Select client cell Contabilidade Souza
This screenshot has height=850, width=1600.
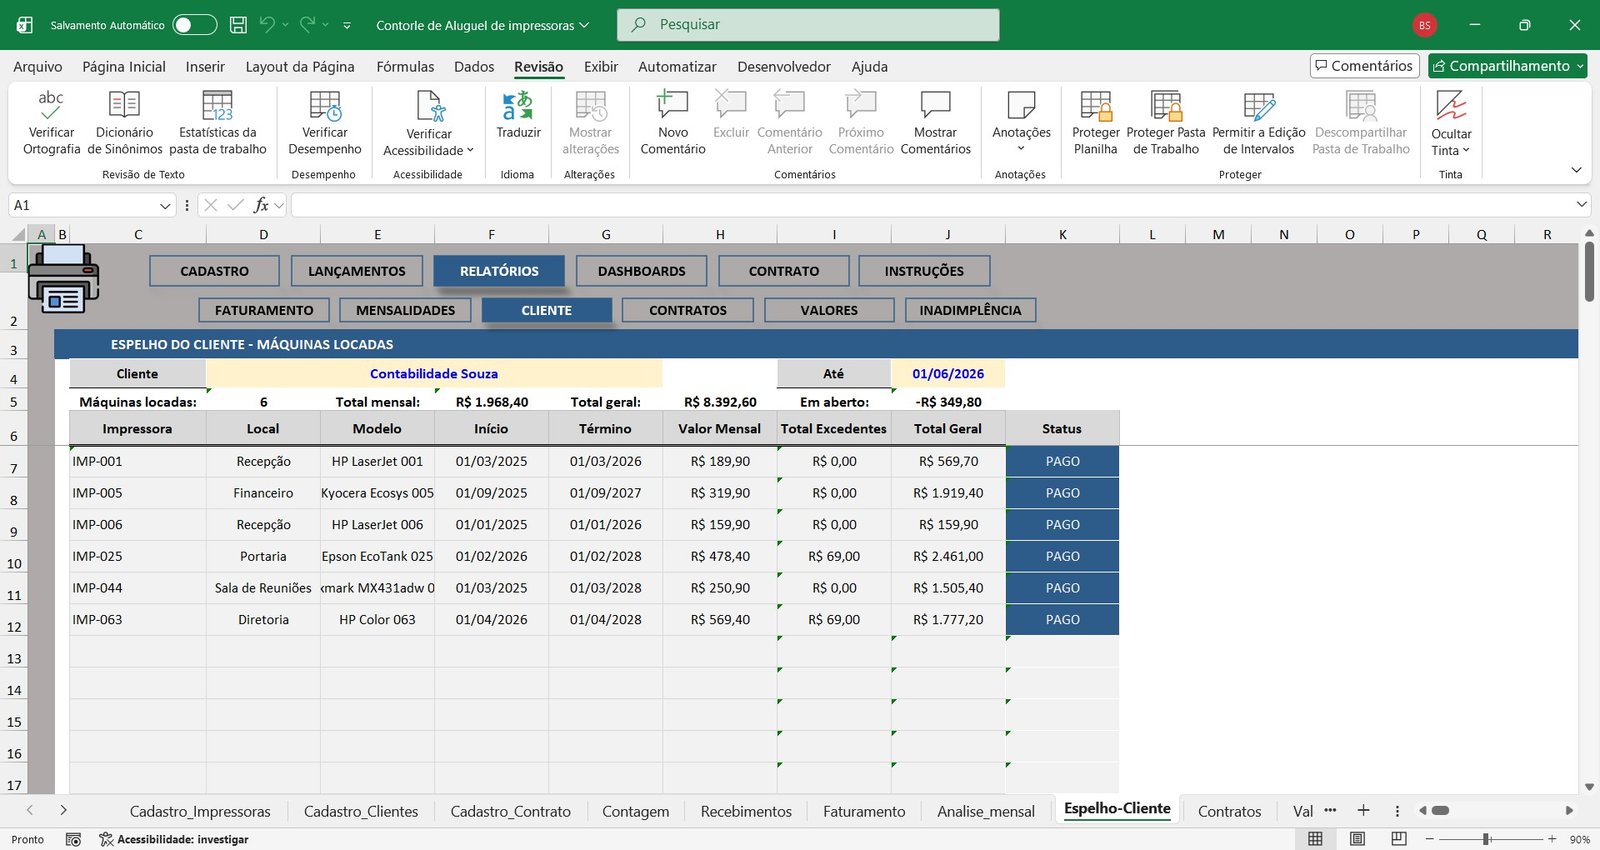434,374
